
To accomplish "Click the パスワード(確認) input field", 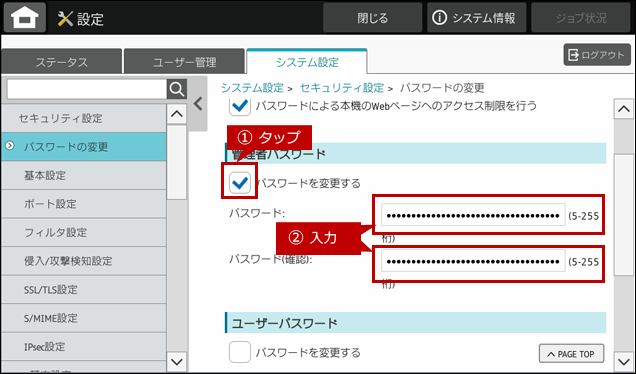I will 473,261.
